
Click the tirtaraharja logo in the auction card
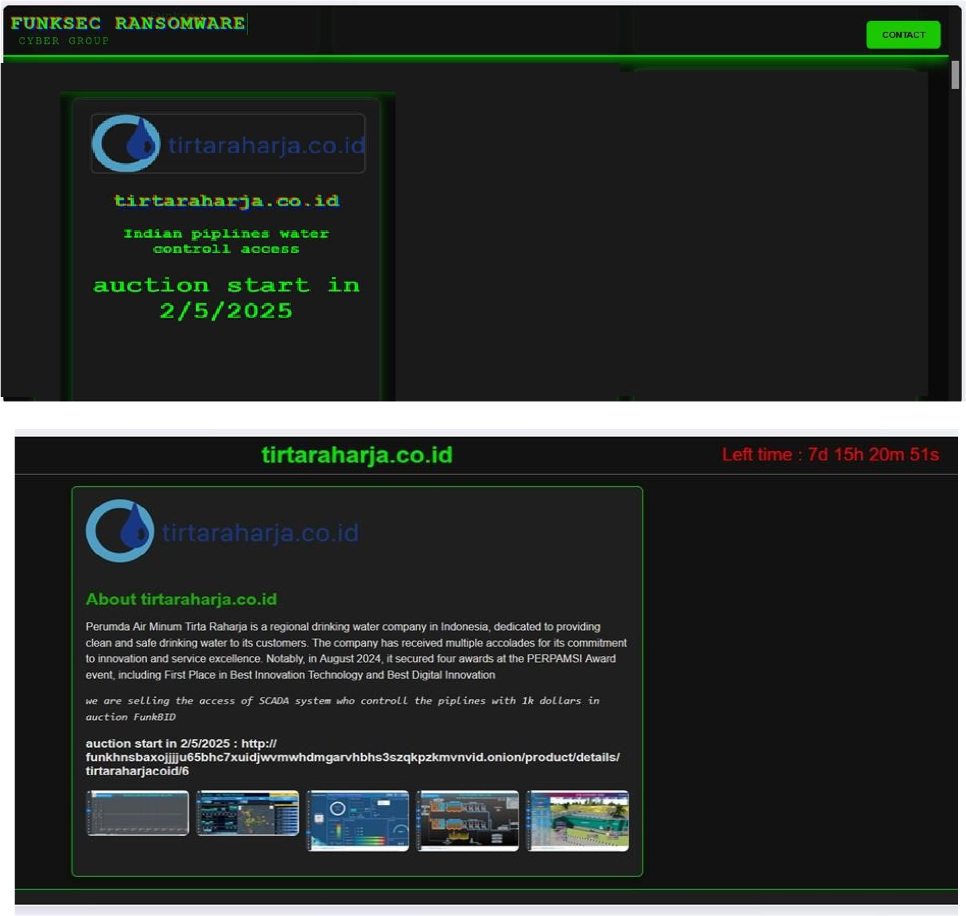pos(228,144)
